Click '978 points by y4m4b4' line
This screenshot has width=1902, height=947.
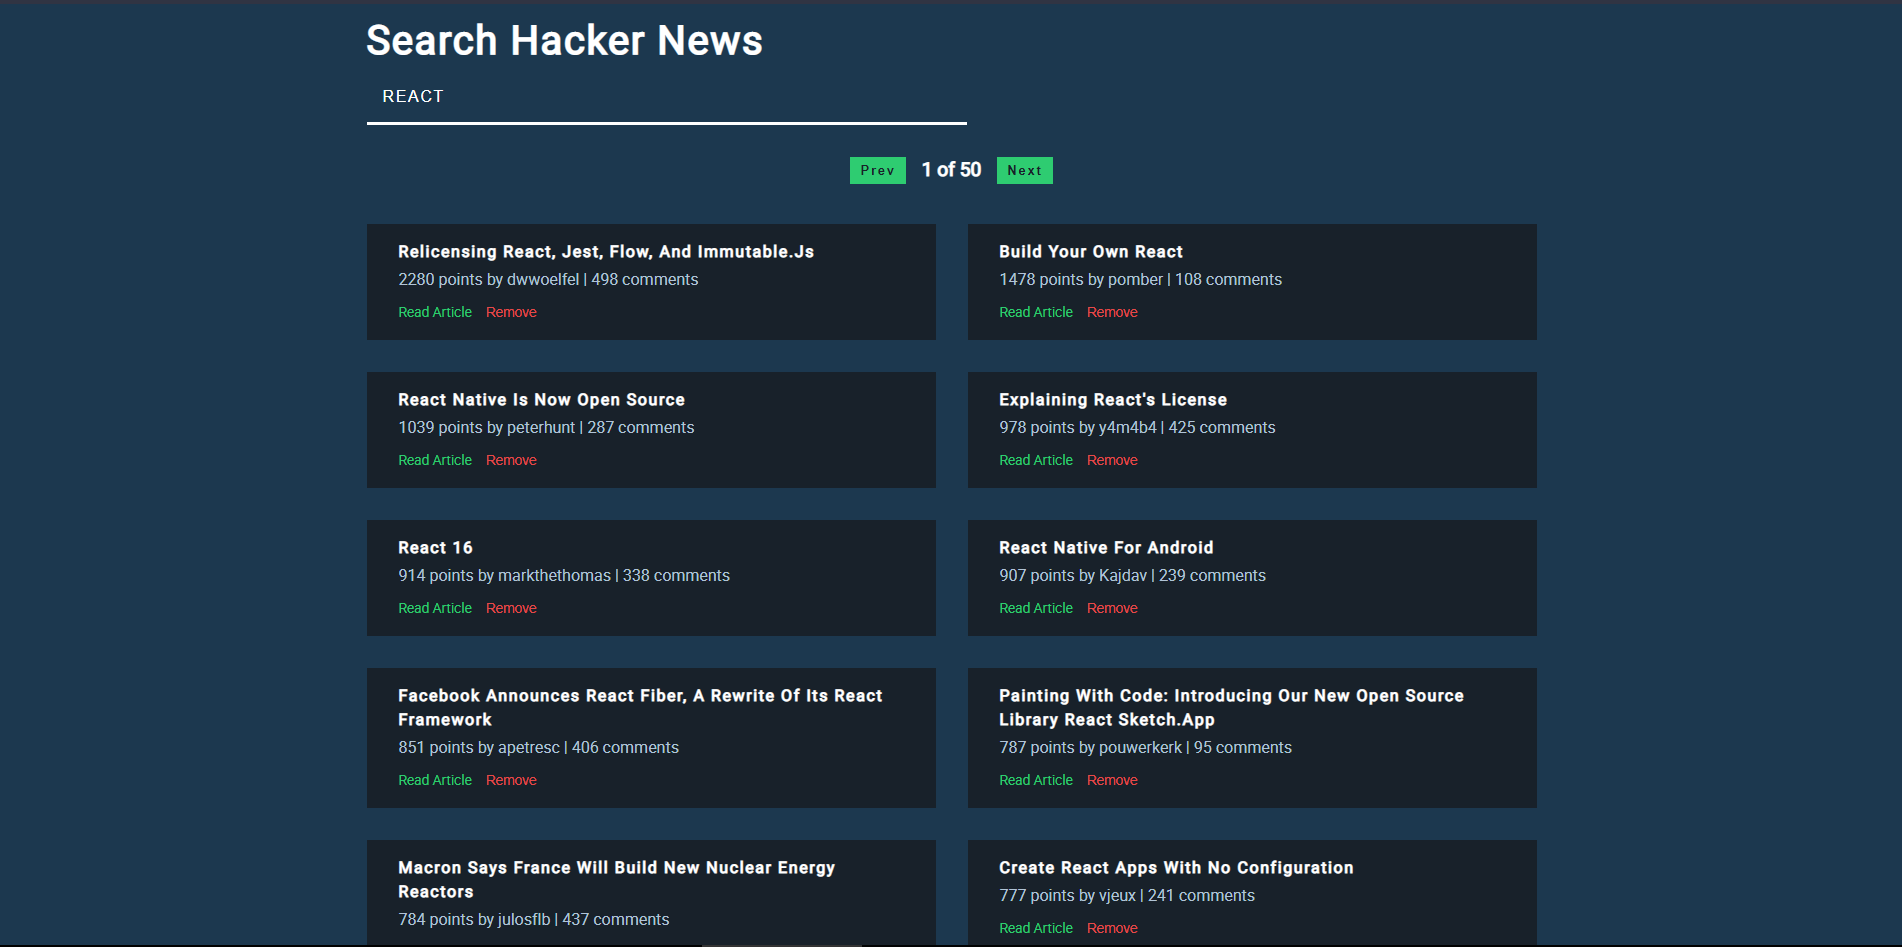coord(1137,428)
